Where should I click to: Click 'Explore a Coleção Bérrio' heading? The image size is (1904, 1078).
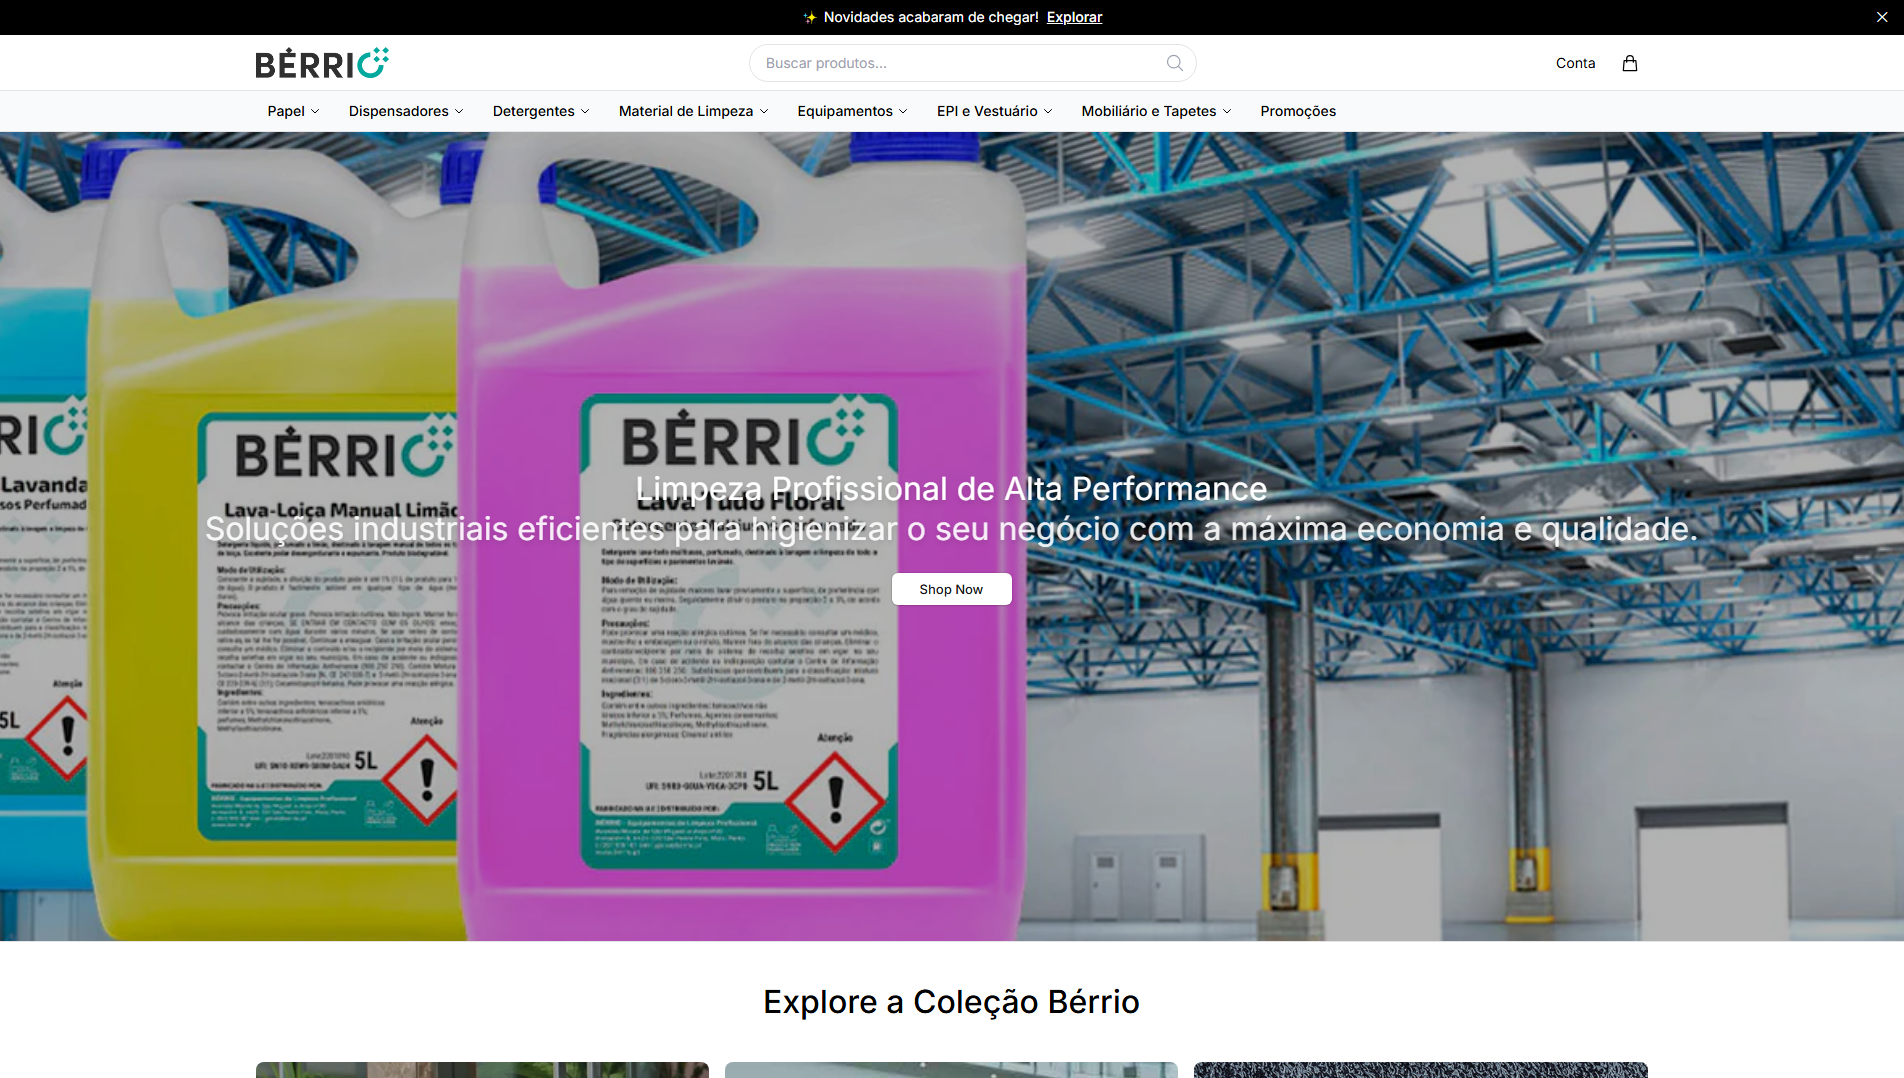951,1001
